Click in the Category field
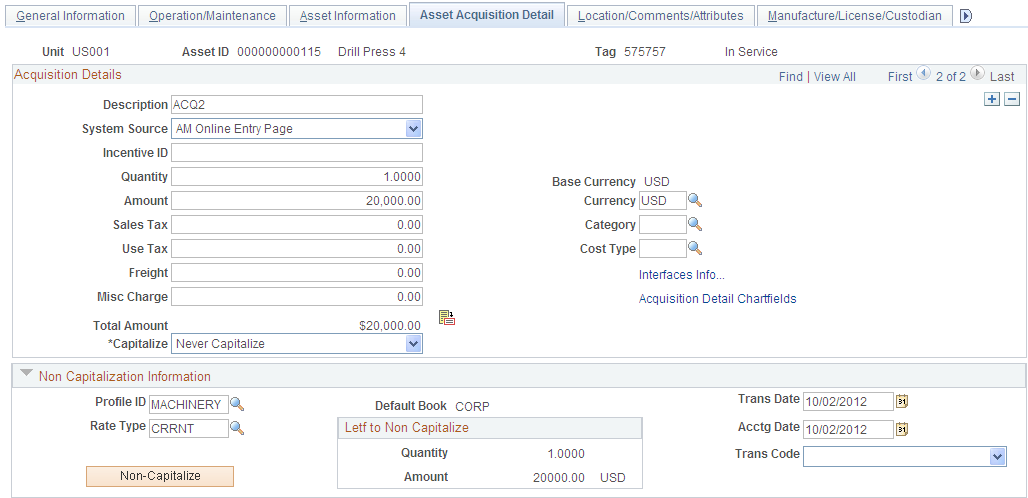This screenshot has height=498, width=1028. [663, 225]
